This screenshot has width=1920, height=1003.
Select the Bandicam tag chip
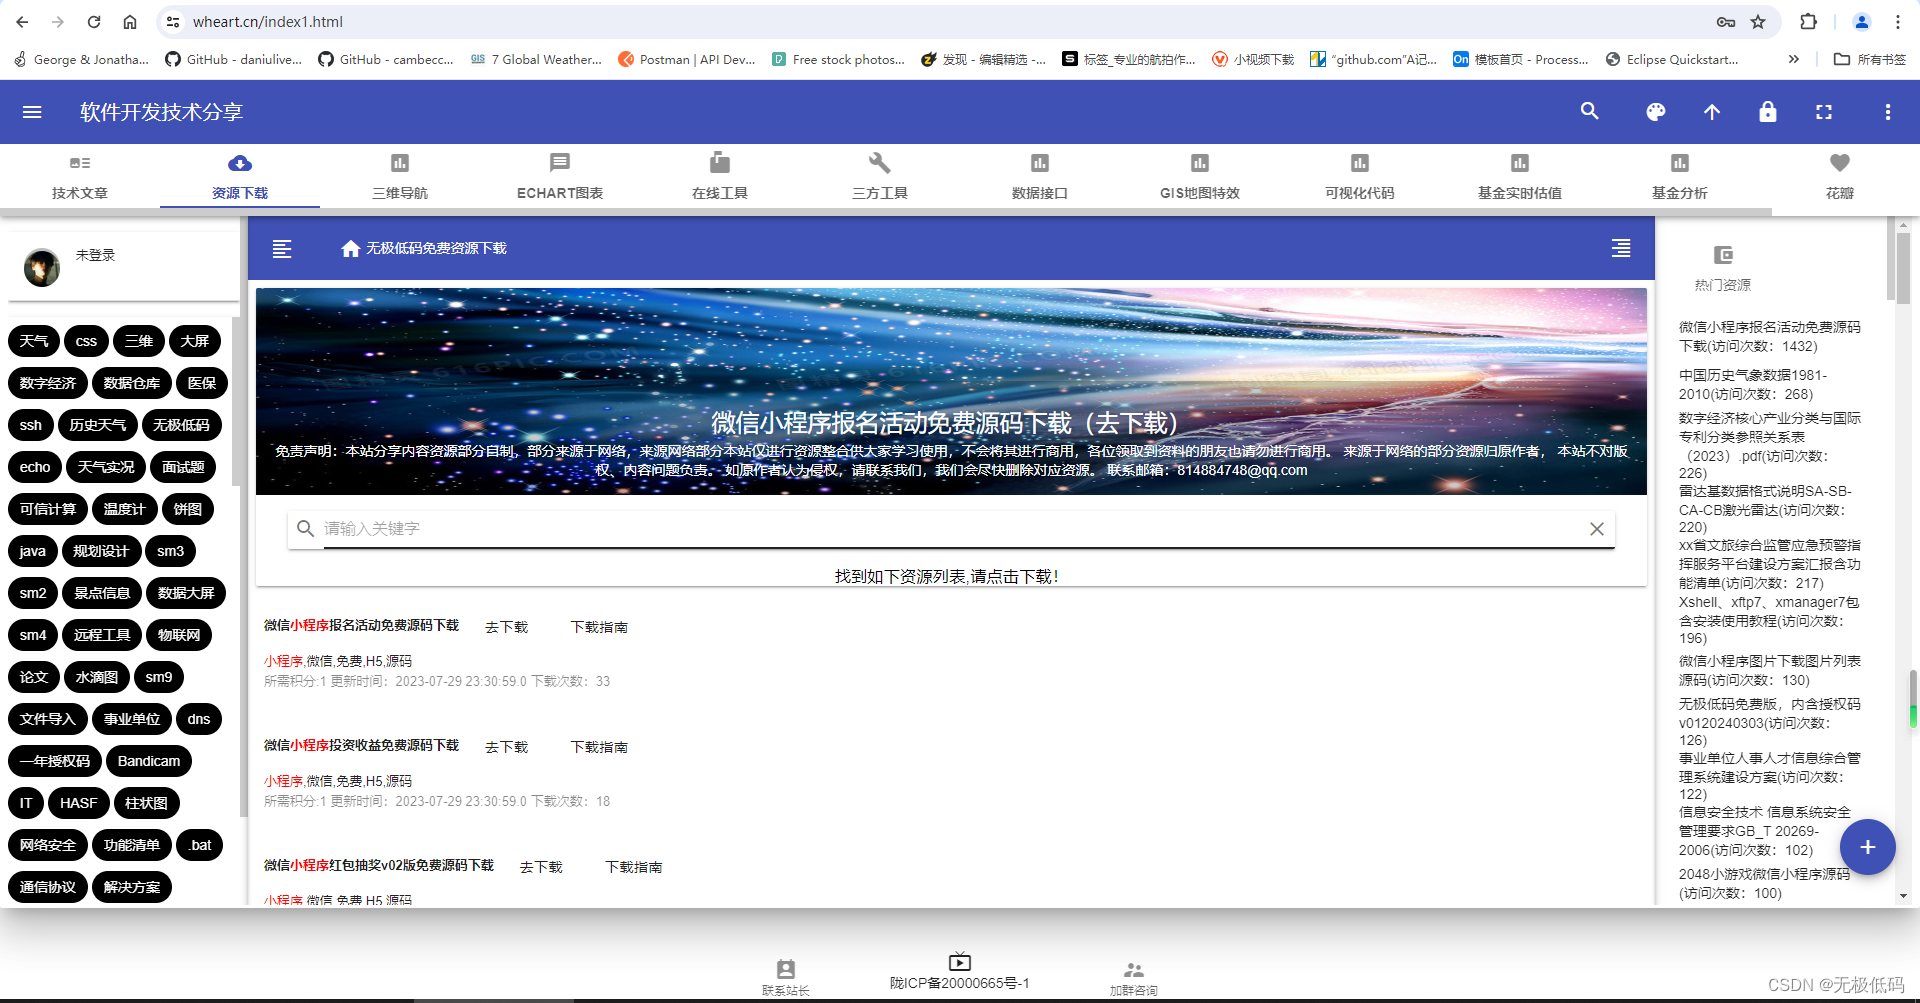149,761
